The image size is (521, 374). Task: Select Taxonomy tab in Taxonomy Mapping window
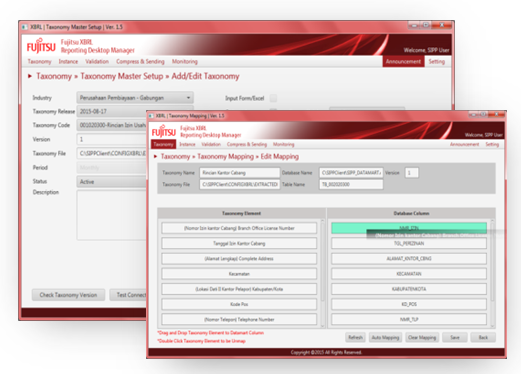(x=163, y=144)
